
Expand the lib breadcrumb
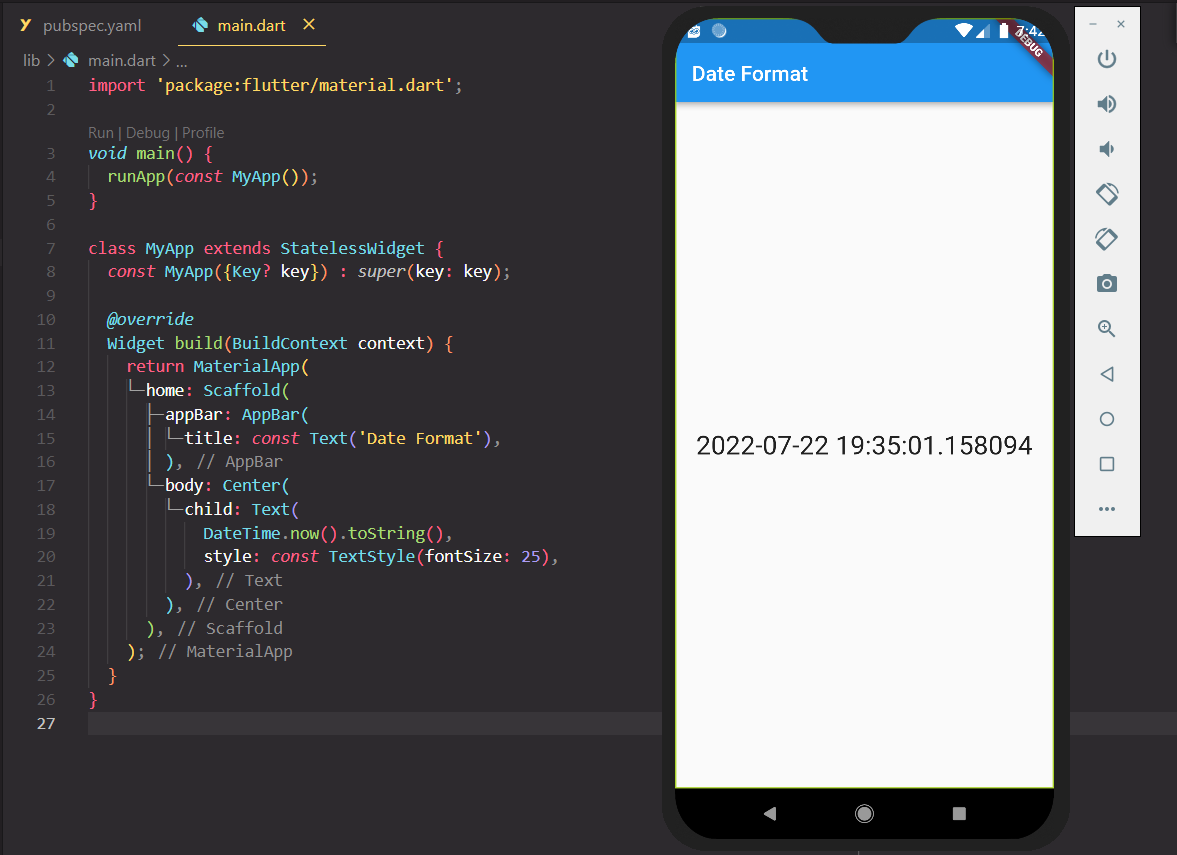click(31, 60)
